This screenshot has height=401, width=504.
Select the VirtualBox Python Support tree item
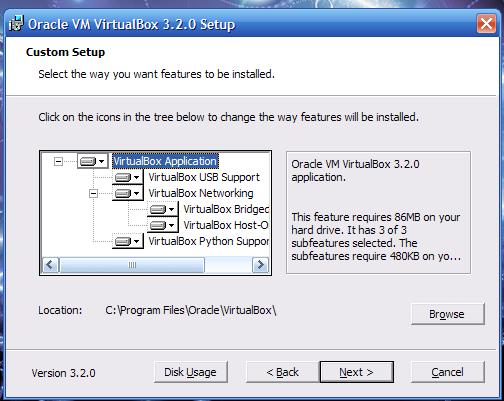209,241
